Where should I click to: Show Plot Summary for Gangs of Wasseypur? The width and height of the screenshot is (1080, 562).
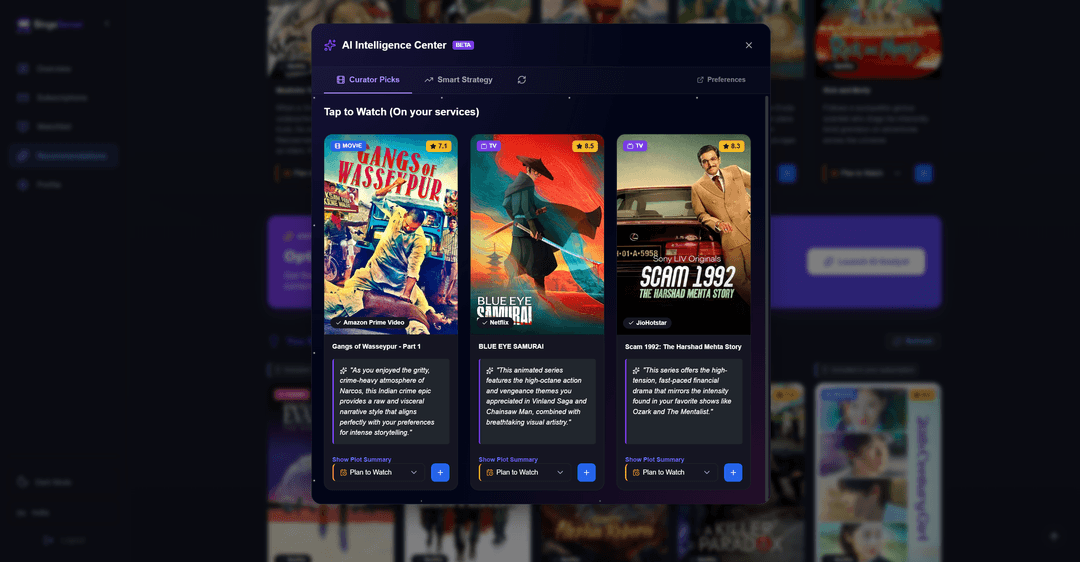click(362, 459)
